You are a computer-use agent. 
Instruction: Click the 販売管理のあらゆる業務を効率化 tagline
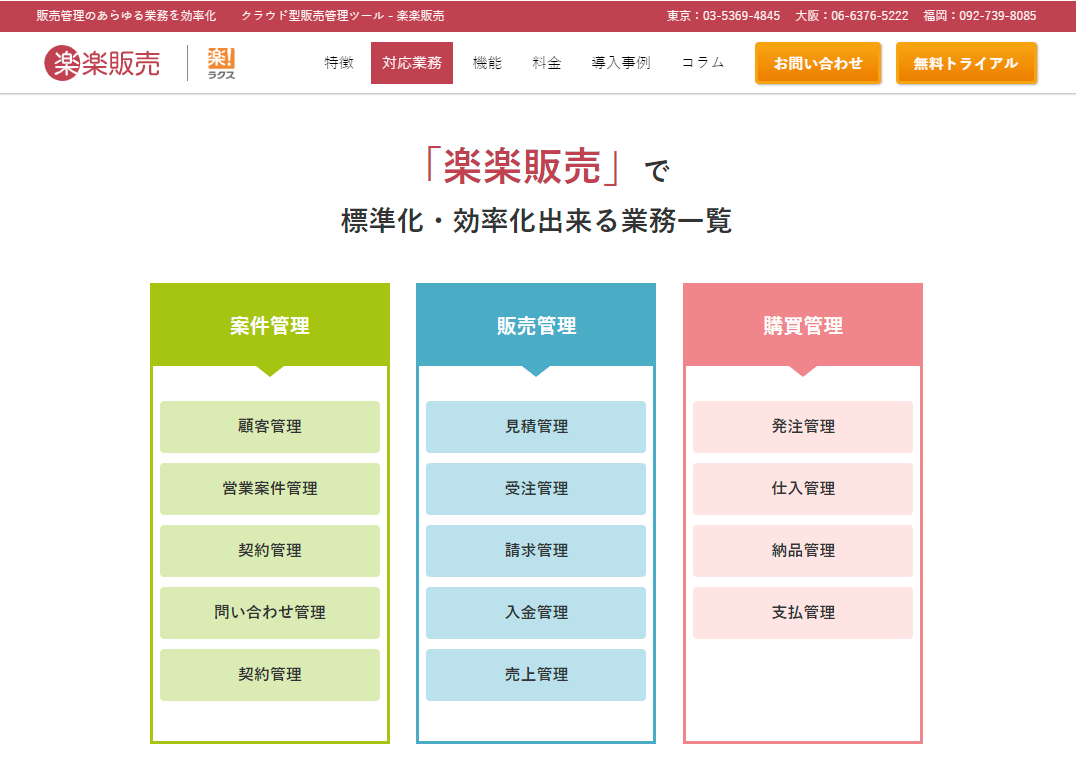(x=126, y=16)
